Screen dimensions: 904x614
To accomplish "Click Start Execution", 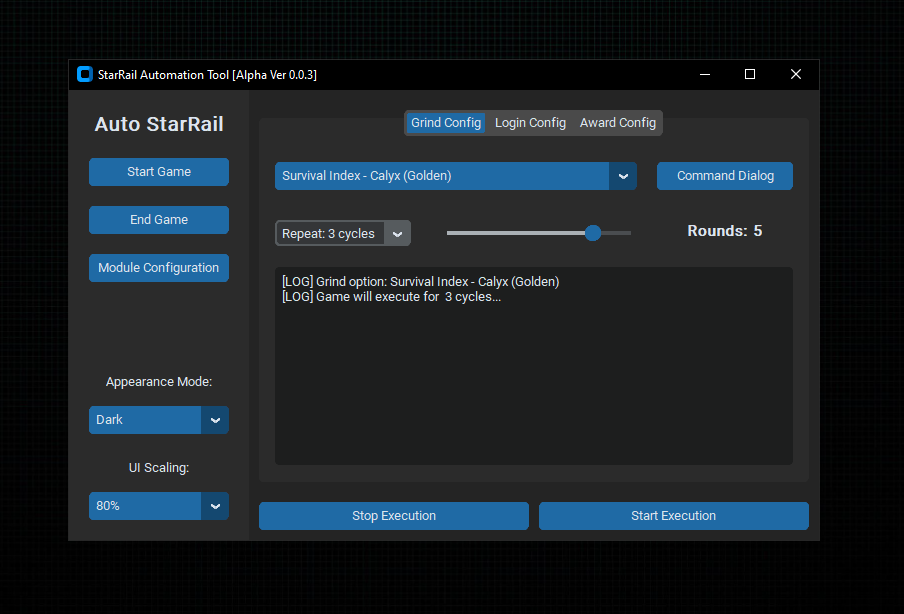I will pos(673,516).
